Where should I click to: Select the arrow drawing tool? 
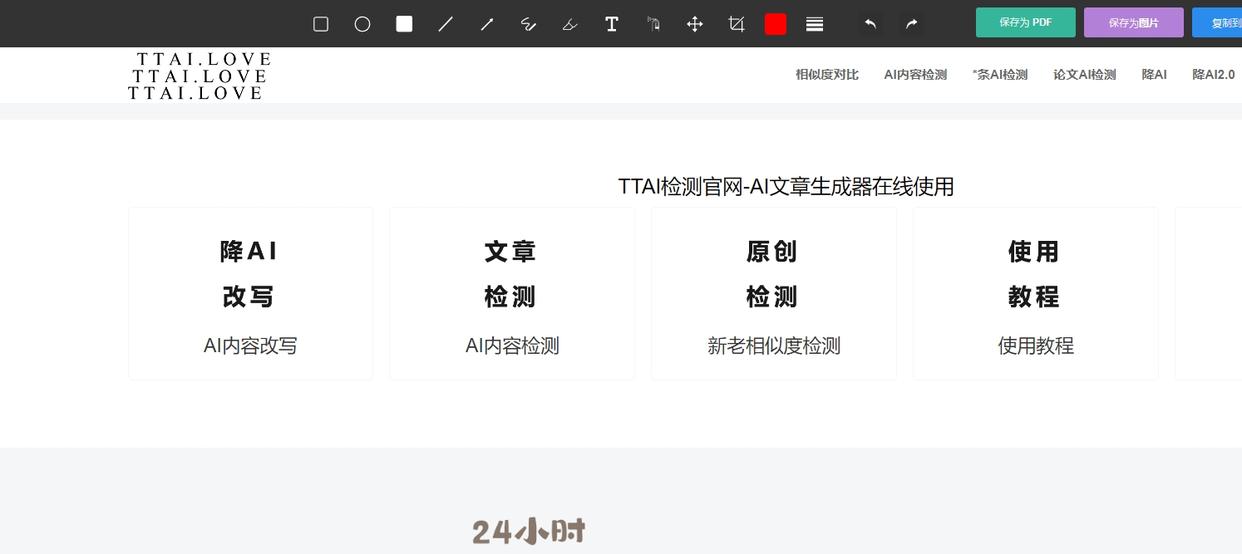(487, 24)
